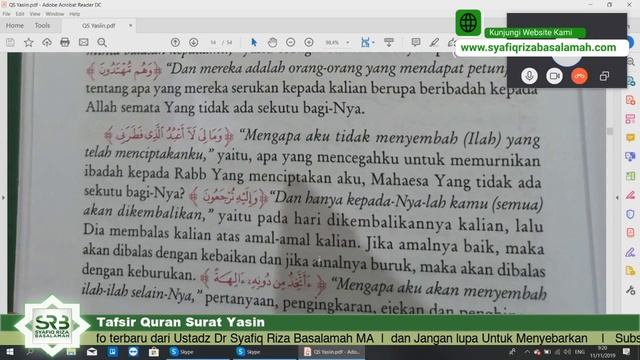Select the QS Yasin.pdf document tab

(x=98, y=26)
